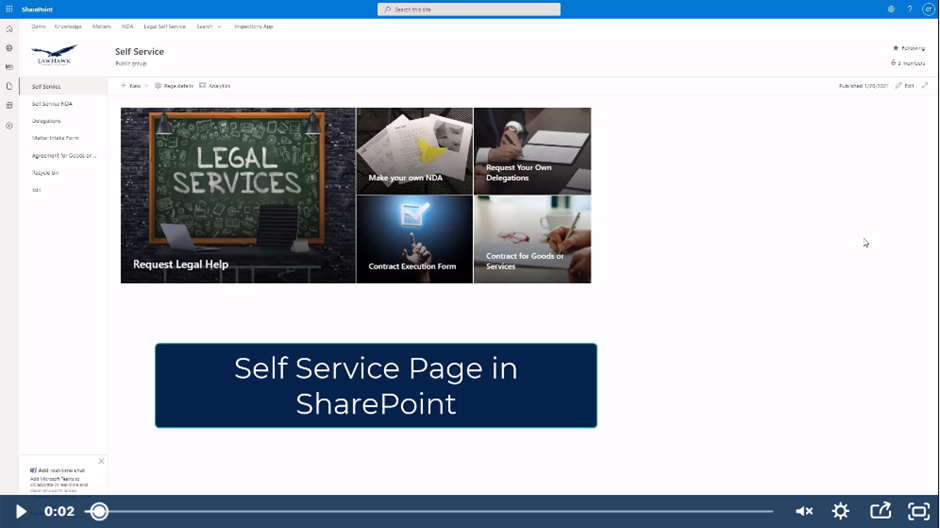Open video player settings gear
The width and height of the screenshot is (940, 528).
pyautogui.click(x=840, y=511)
